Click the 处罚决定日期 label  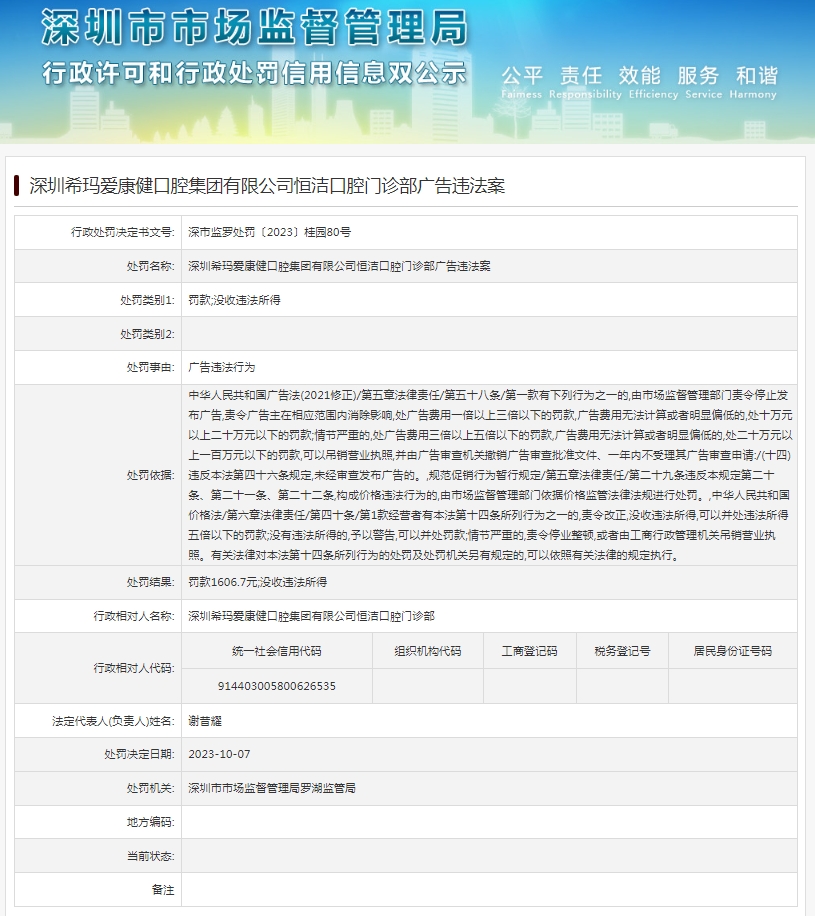coord(139,754)
